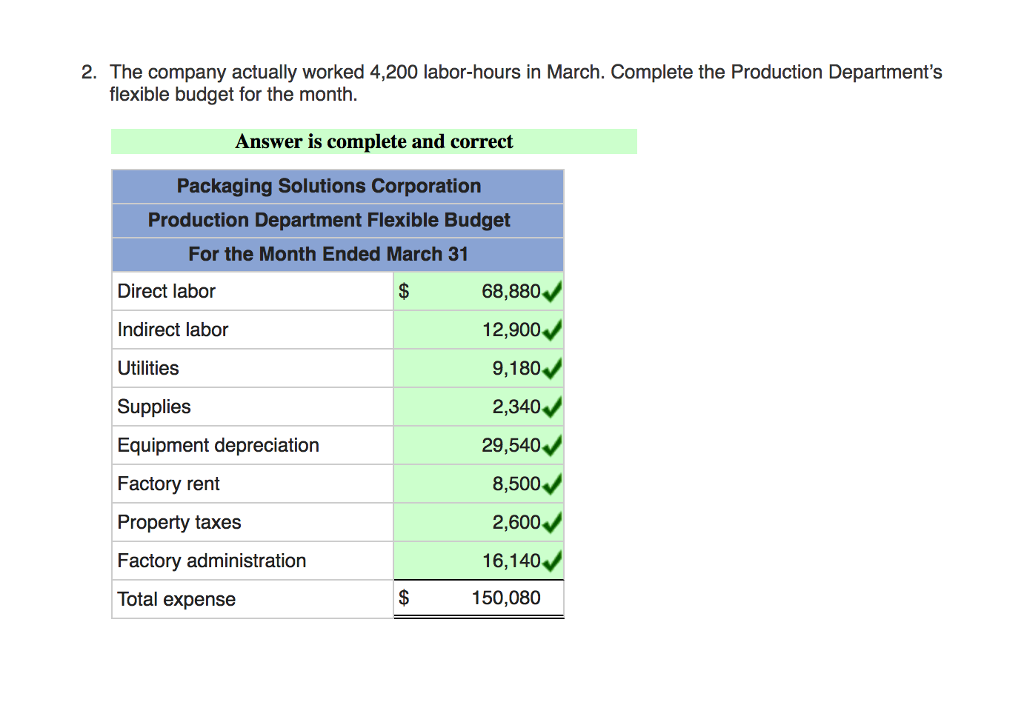
Task: Click the Answer is complete and correct banner
Action: pyautogui.click(x=374, y=141)
